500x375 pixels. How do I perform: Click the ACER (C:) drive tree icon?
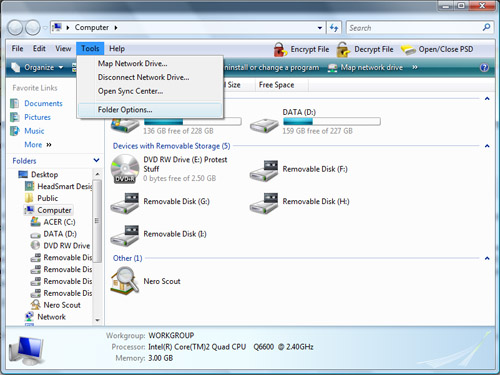tap(35, 222)
